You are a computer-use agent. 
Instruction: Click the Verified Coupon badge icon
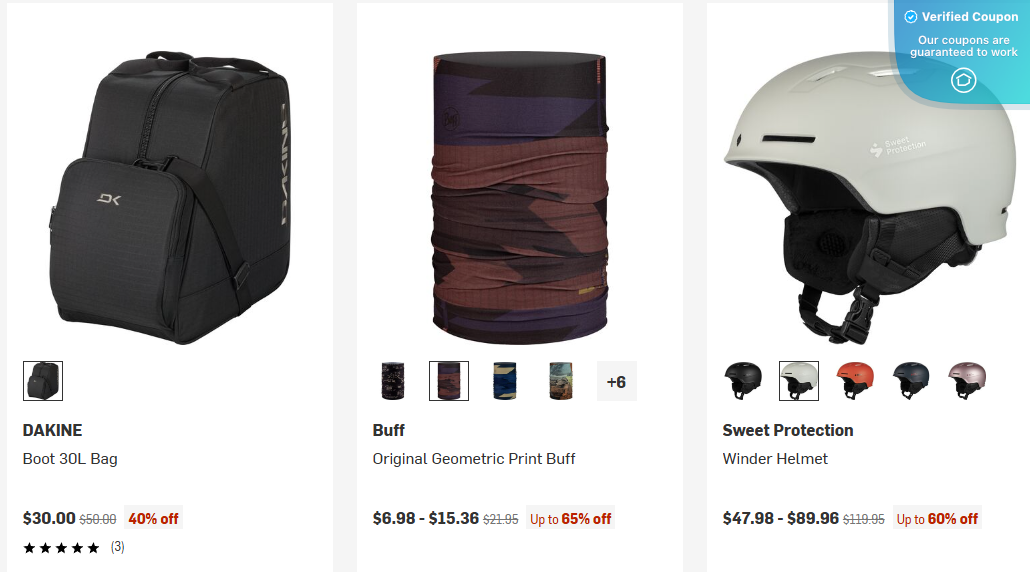963,80
